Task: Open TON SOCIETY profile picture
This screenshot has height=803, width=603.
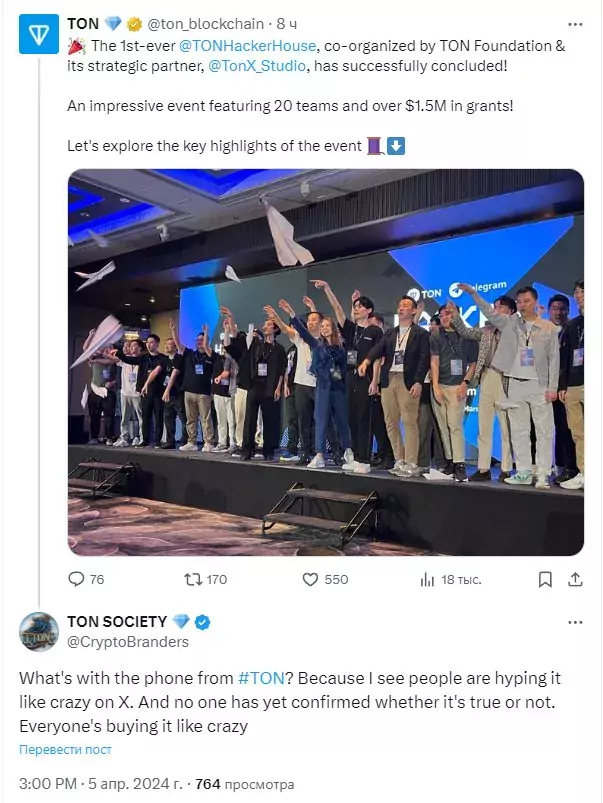Action: 38,632
